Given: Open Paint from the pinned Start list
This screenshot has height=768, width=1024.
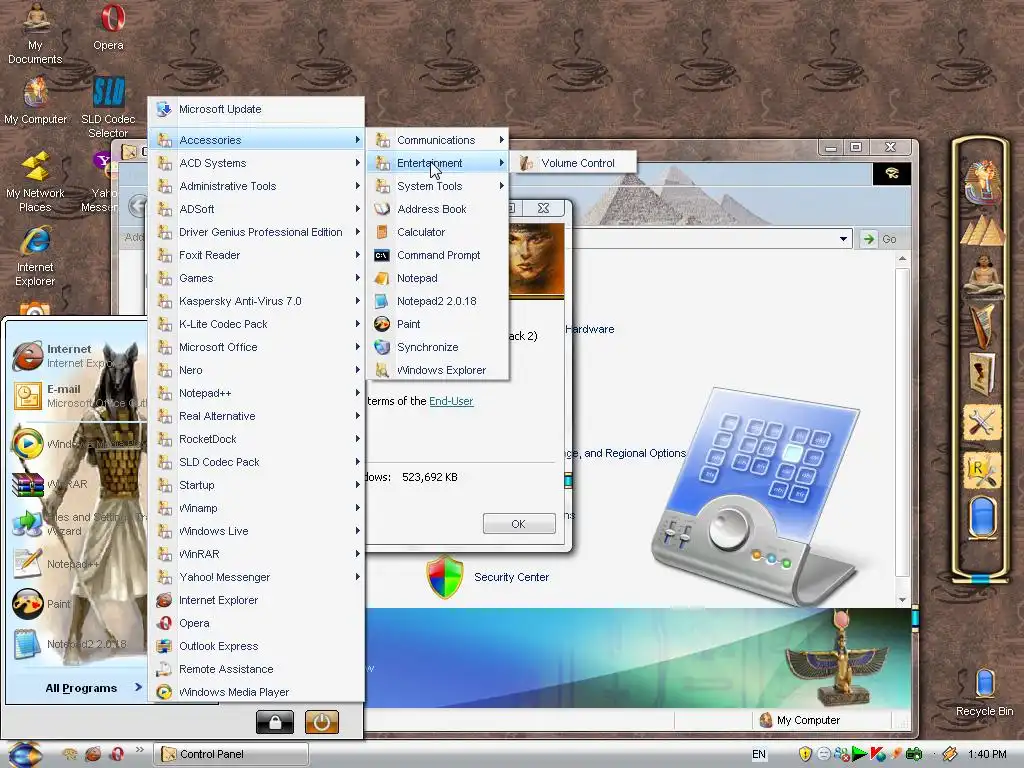Looking at the screenshot, I should pyautogui.click(x=77, y=604).
